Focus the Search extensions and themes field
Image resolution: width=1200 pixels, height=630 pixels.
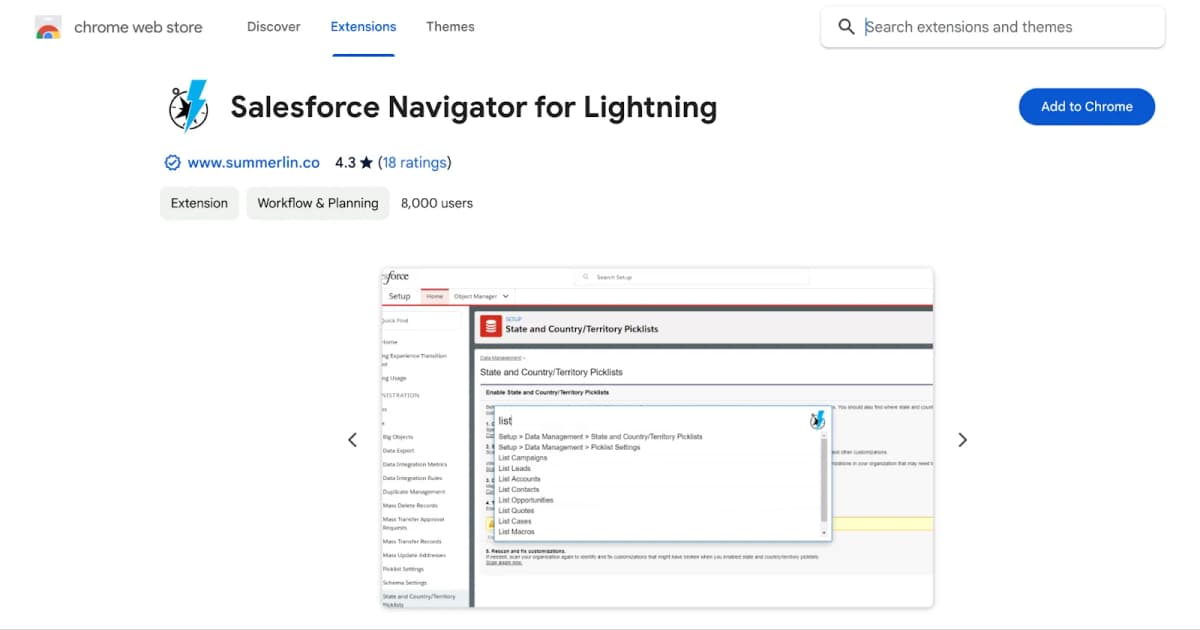pyautogui.click(x=993, y=27)
